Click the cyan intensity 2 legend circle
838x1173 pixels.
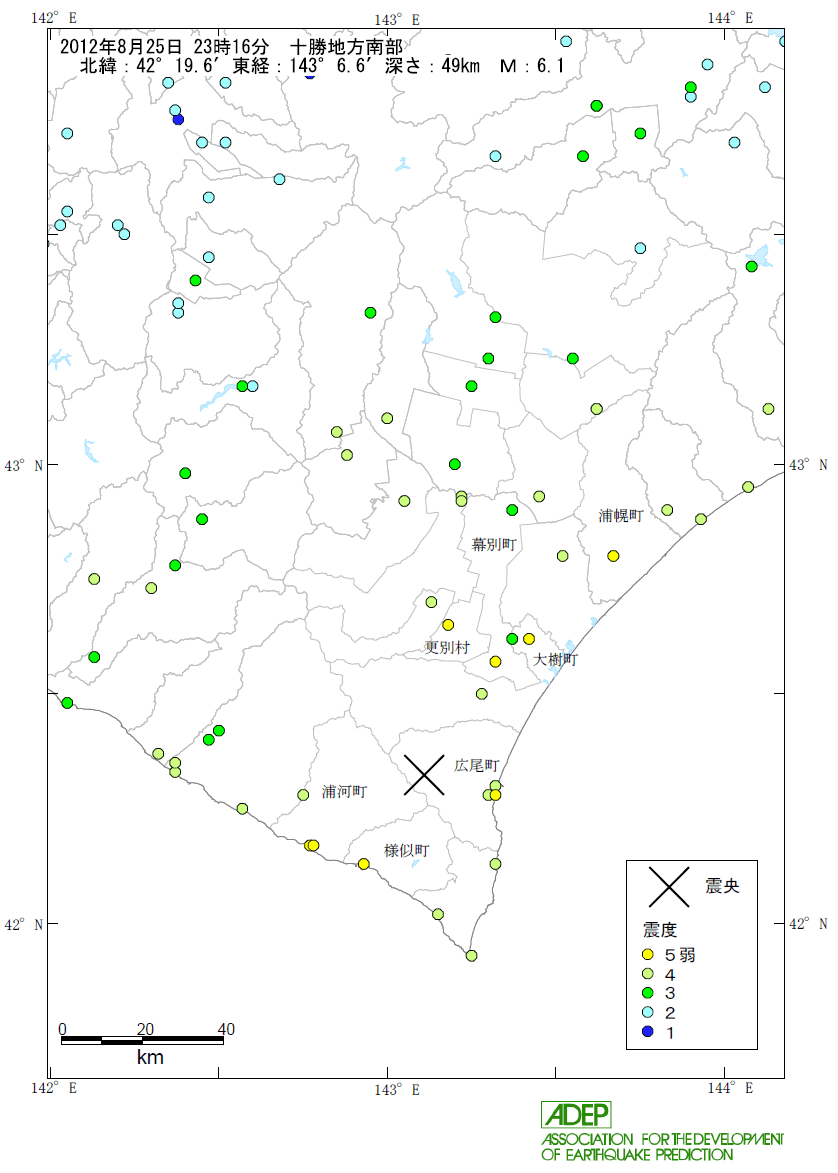[647, 1012]
